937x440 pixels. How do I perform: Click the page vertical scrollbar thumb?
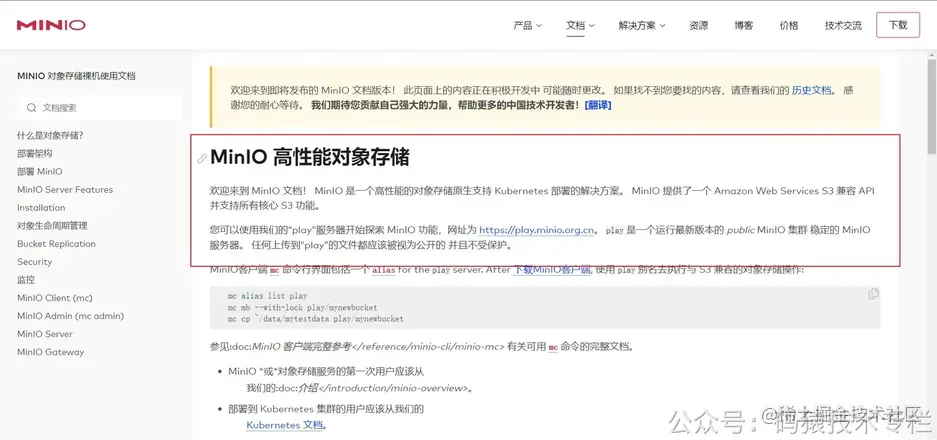[932, 108]
